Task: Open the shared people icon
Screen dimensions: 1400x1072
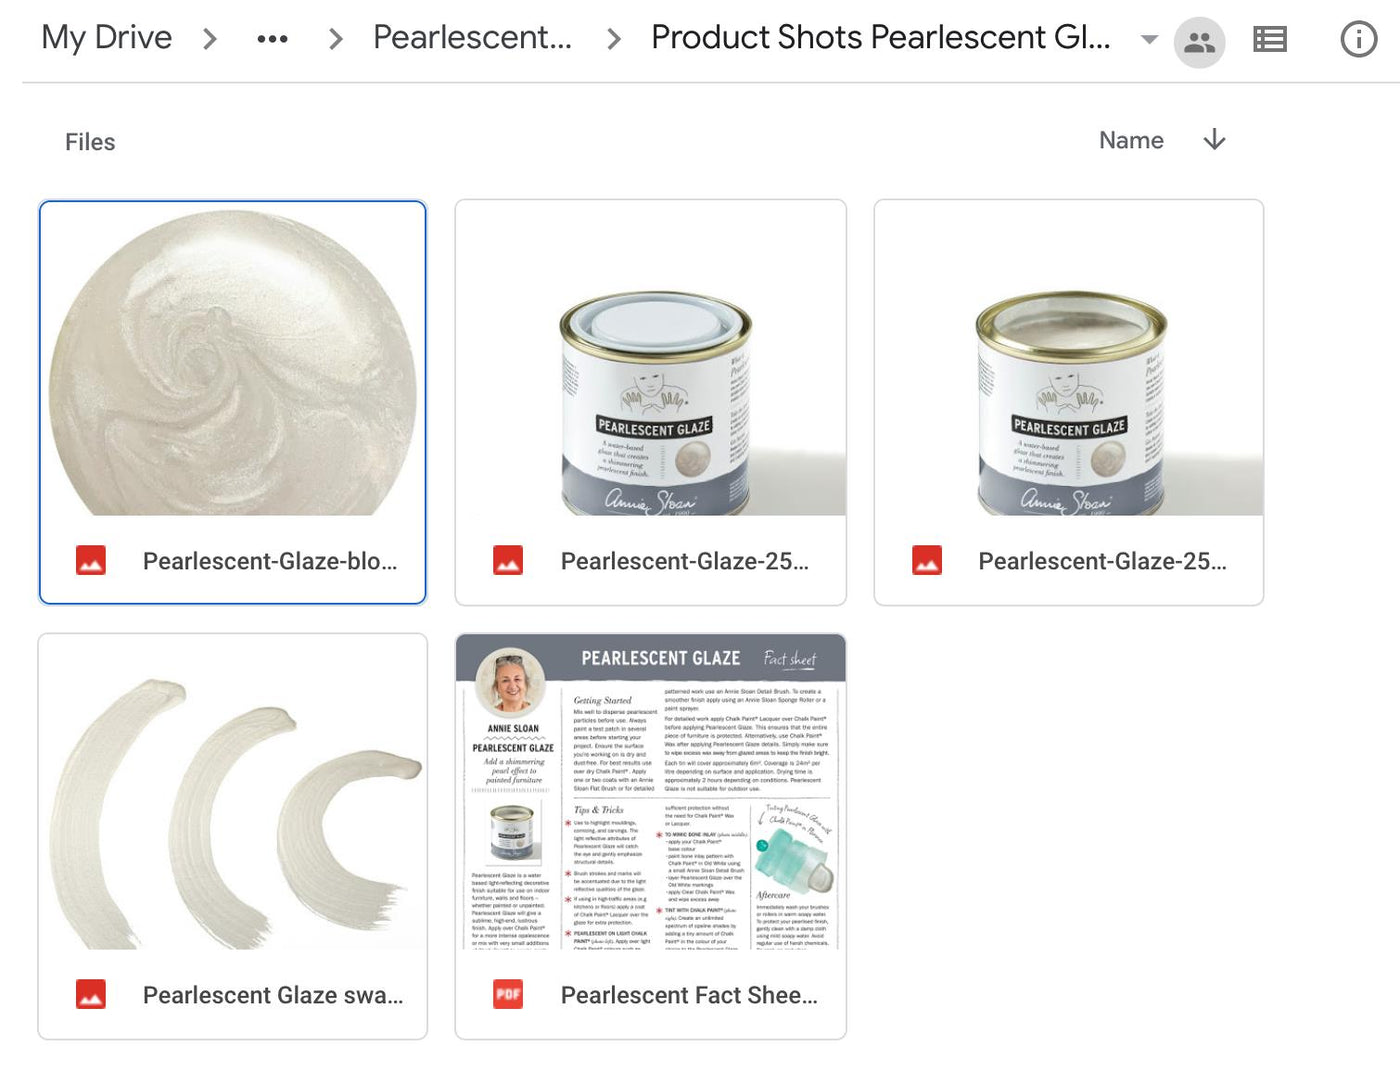Action: click(1199, 42)
